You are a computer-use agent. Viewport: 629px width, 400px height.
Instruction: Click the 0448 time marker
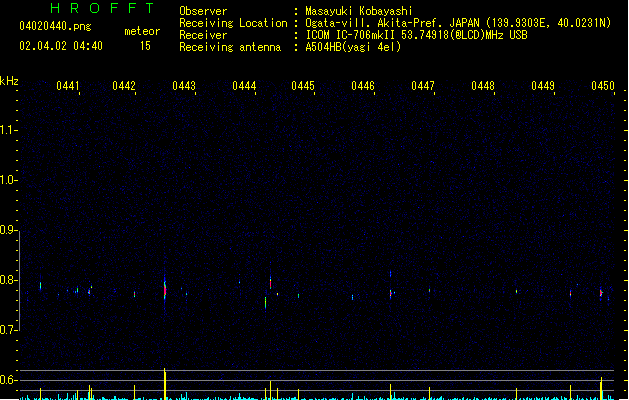(483, 86)
